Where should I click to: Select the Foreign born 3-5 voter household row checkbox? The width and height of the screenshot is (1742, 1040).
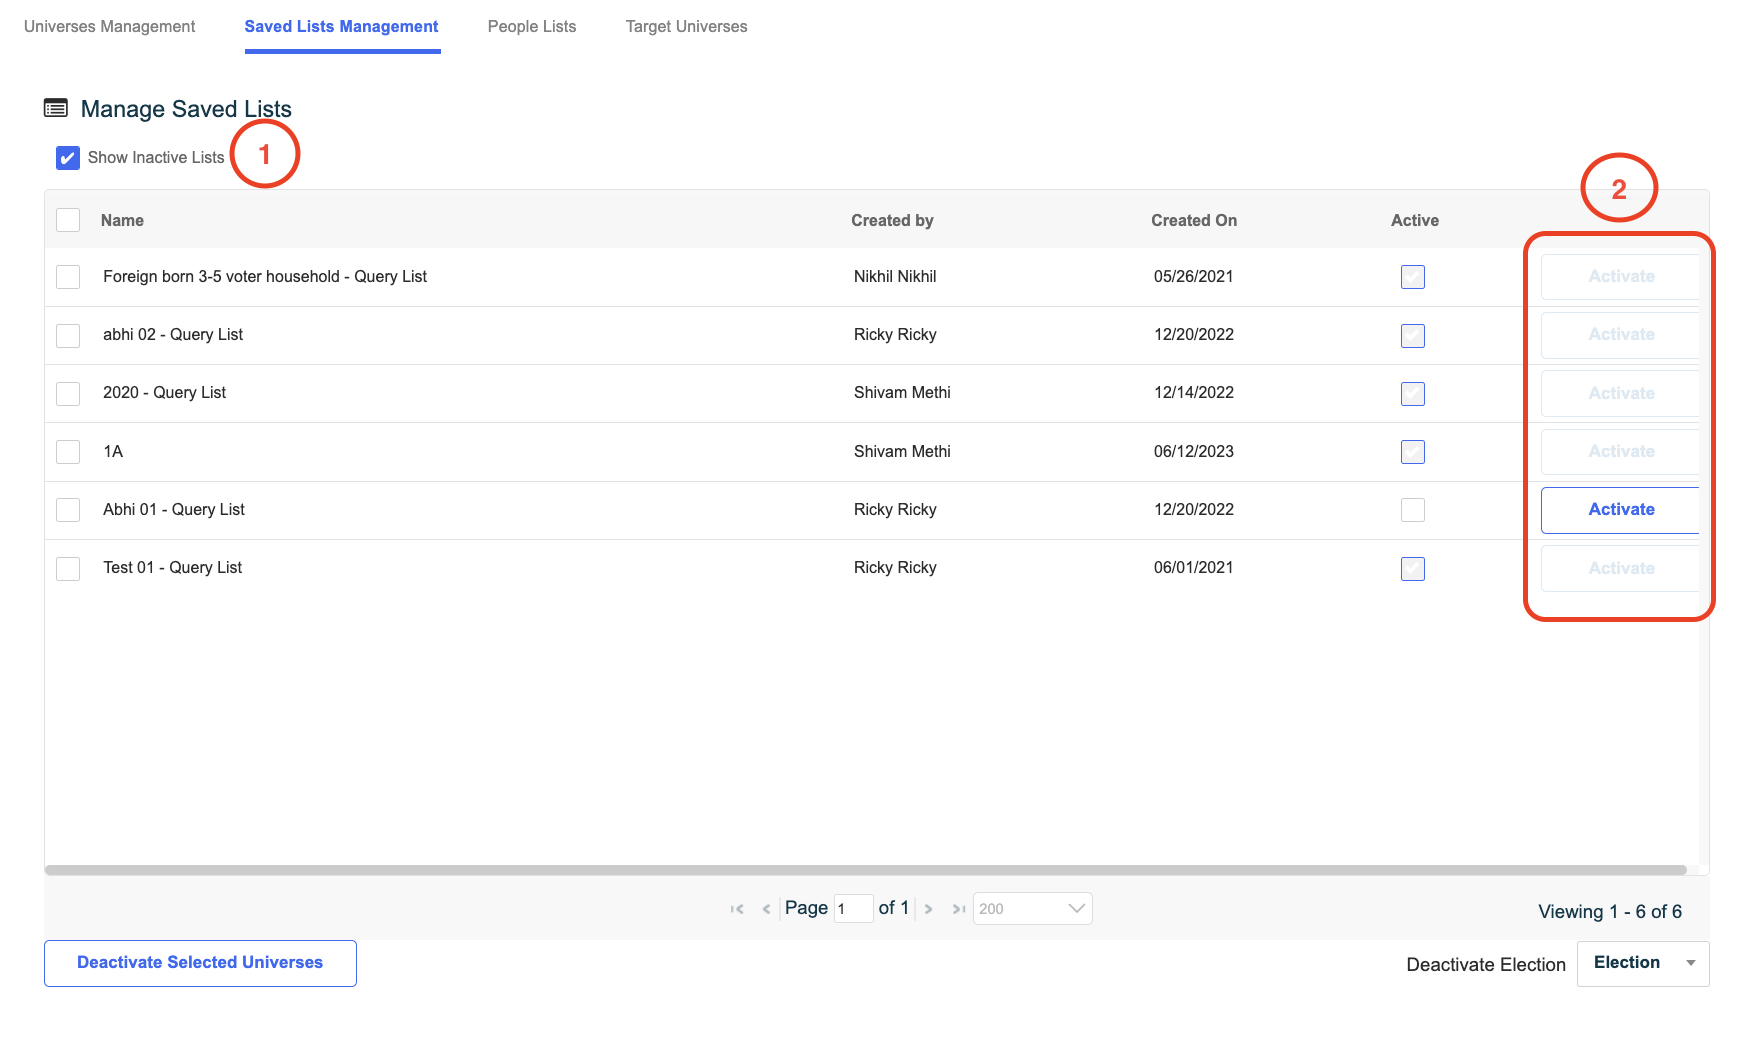tap(68, 277)
